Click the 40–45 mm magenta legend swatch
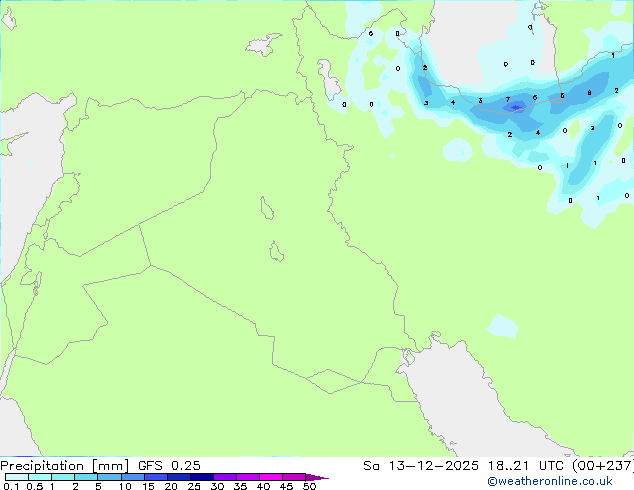Screen dimensions: 634x490 (271, 477)
